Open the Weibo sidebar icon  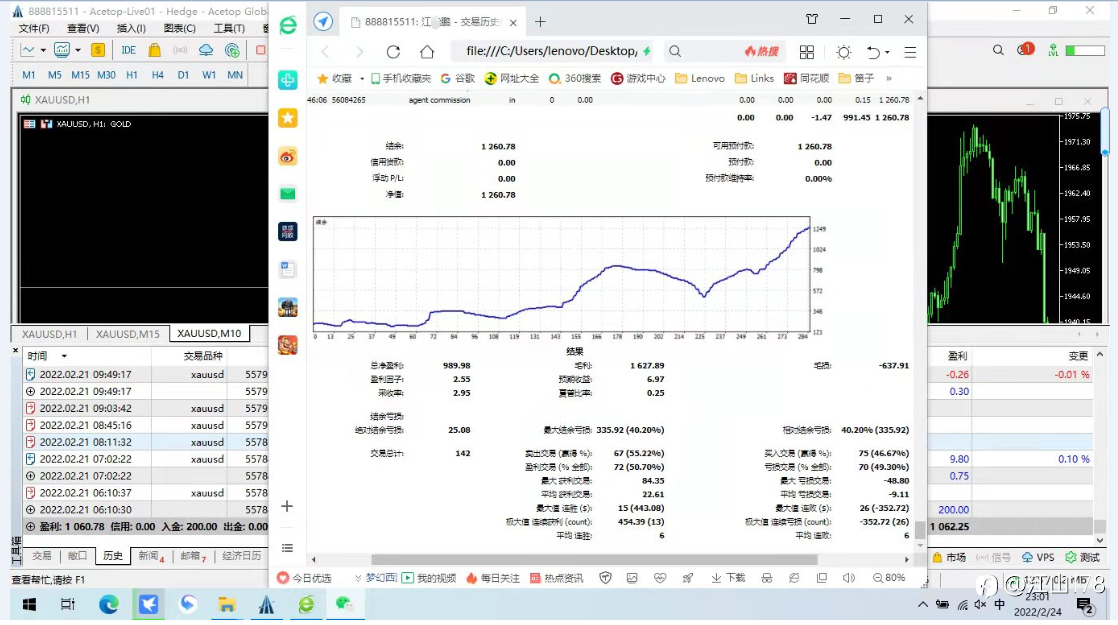[x=287, y=156]
